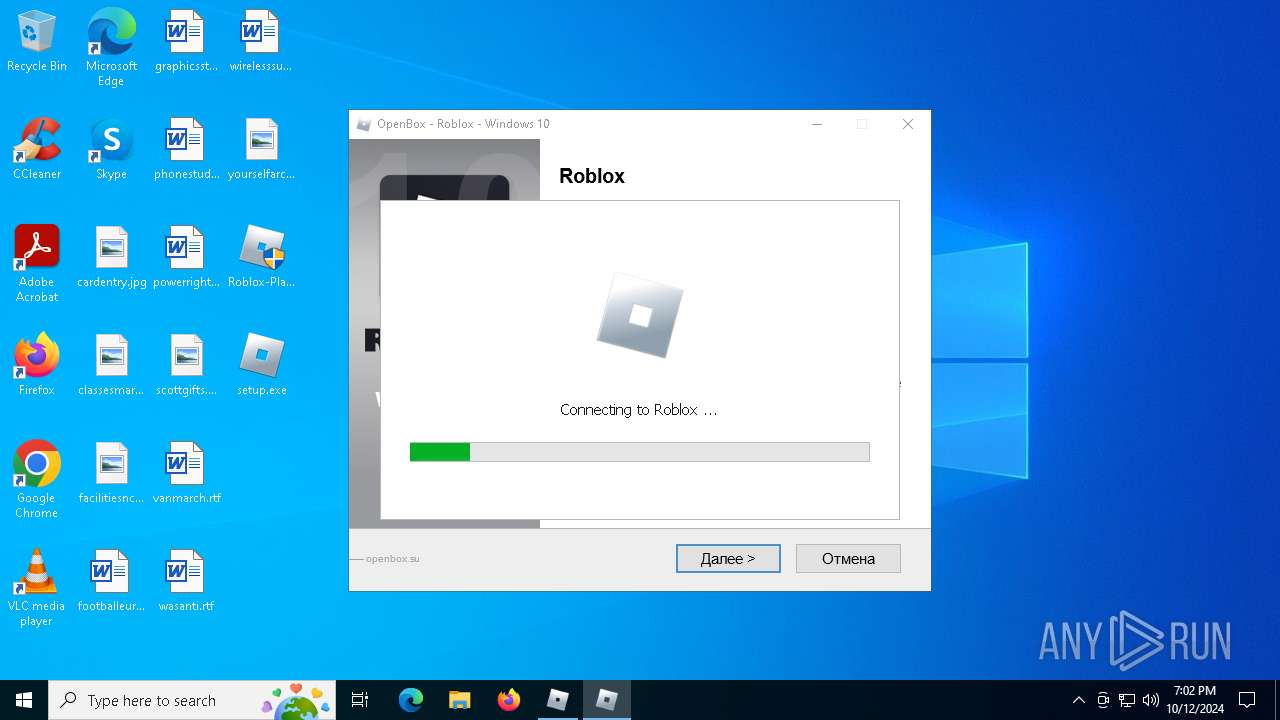Open CCleaner desktop shortcut

click(37, 149)
